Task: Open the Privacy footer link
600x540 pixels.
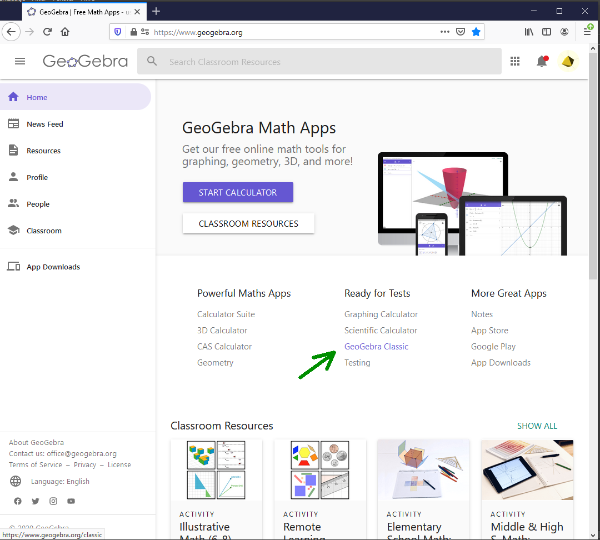Action: [x=85, y=464]
